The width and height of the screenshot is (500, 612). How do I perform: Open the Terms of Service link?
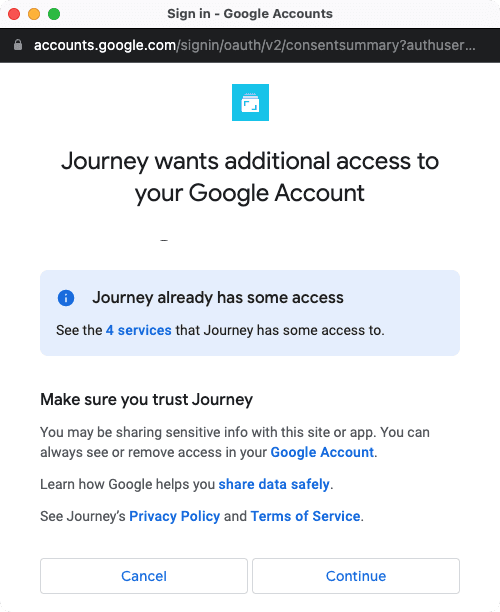[305, 516]
